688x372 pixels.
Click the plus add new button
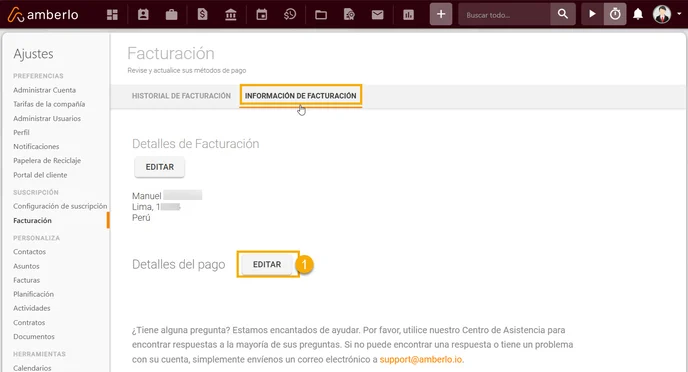[x=441, y=14]
